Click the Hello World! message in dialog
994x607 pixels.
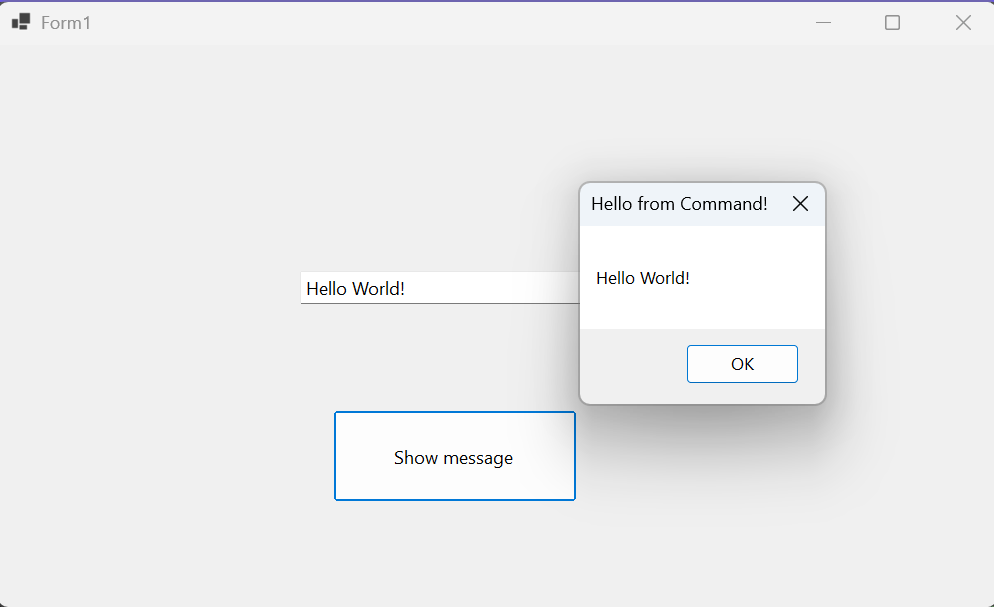pos(643,278)
